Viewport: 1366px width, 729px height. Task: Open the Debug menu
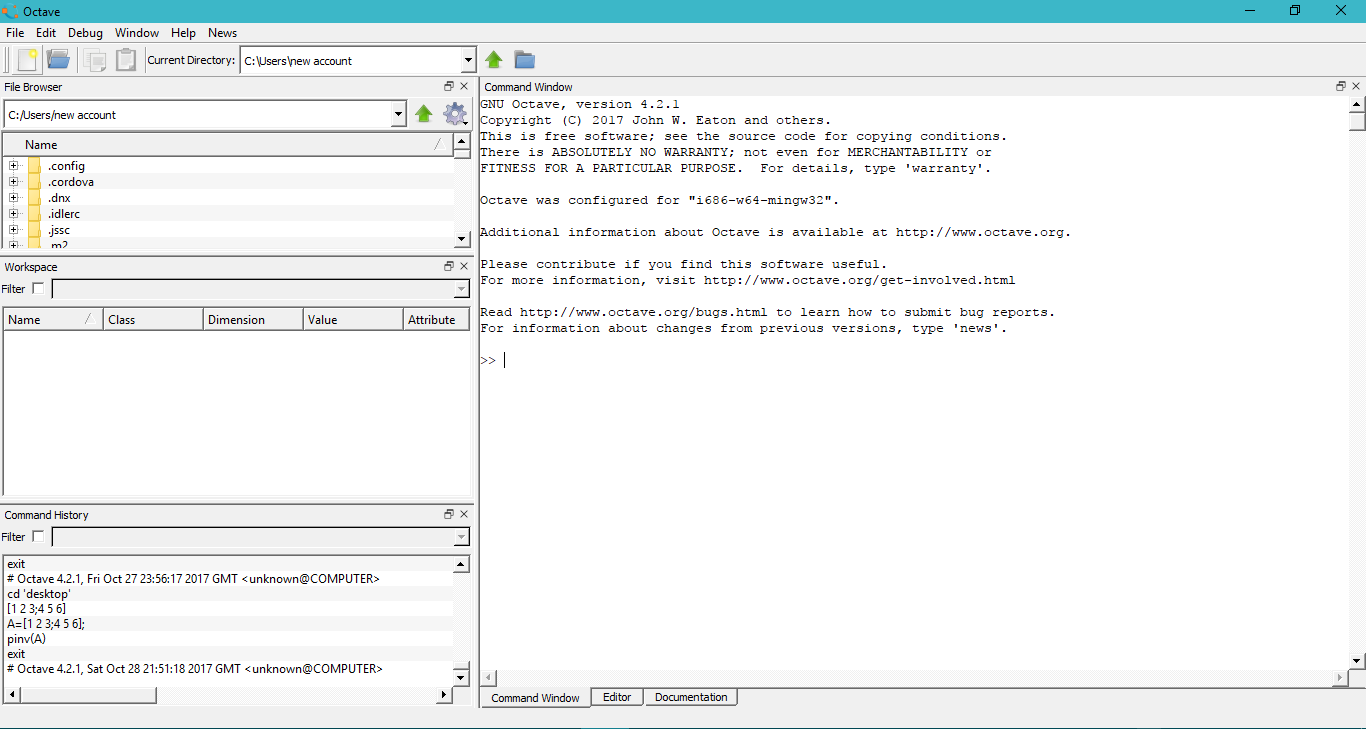pyautogui.click(x=85, y=32)
